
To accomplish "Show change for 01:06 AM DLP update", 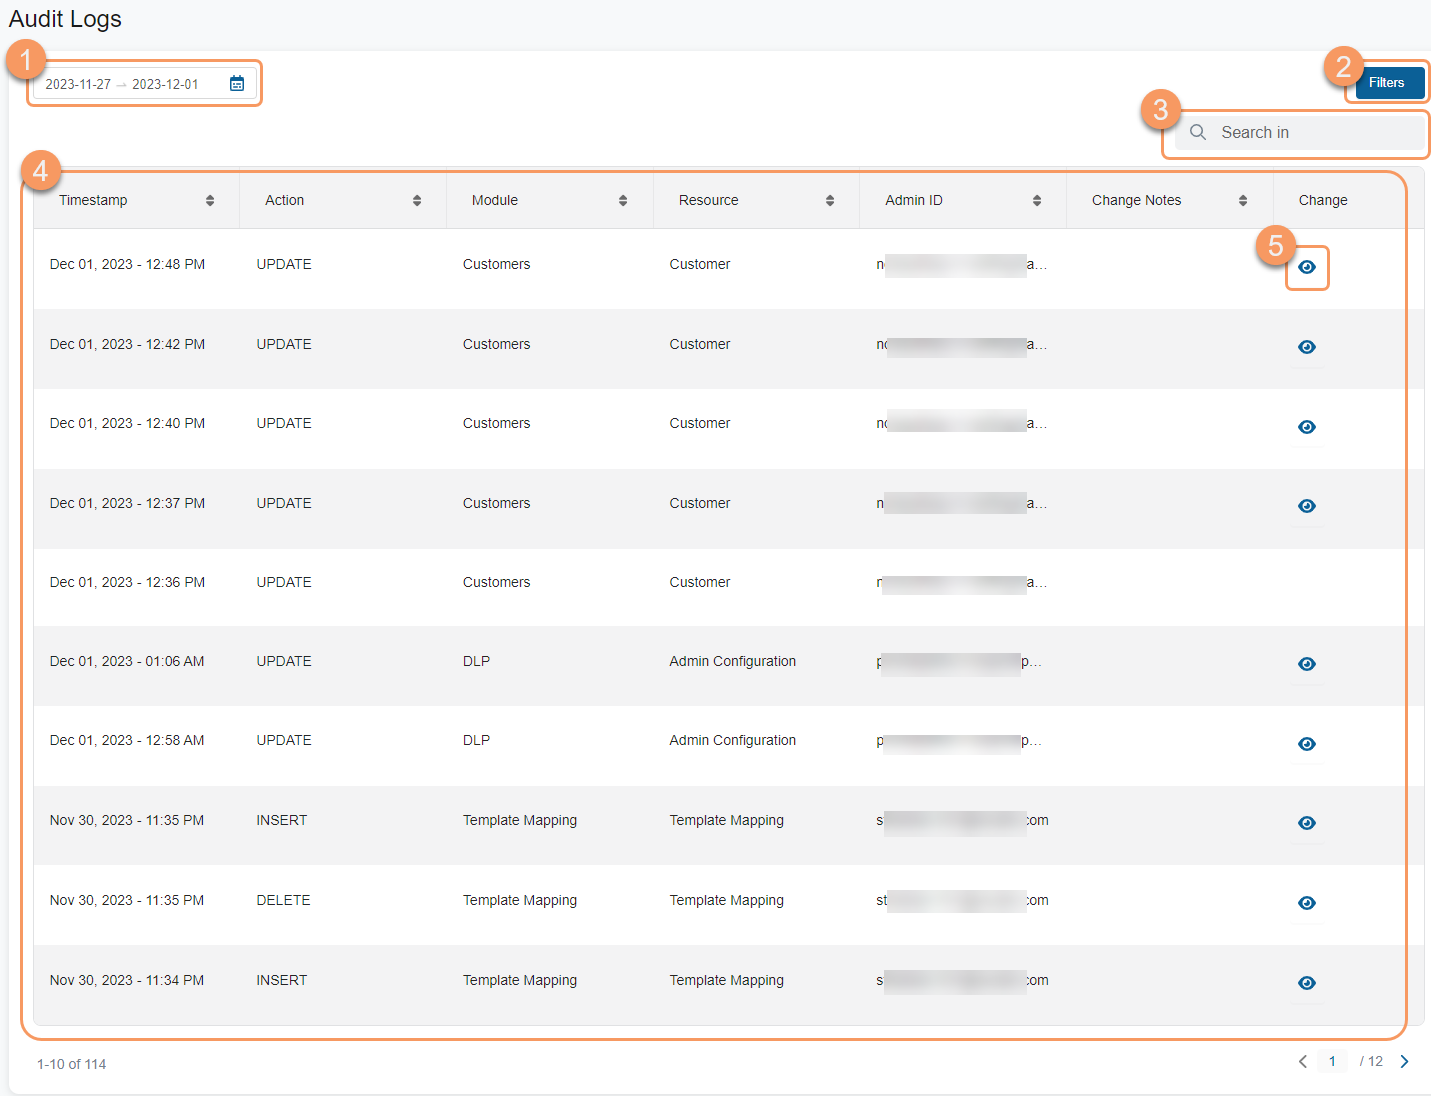I will 1306,664.
